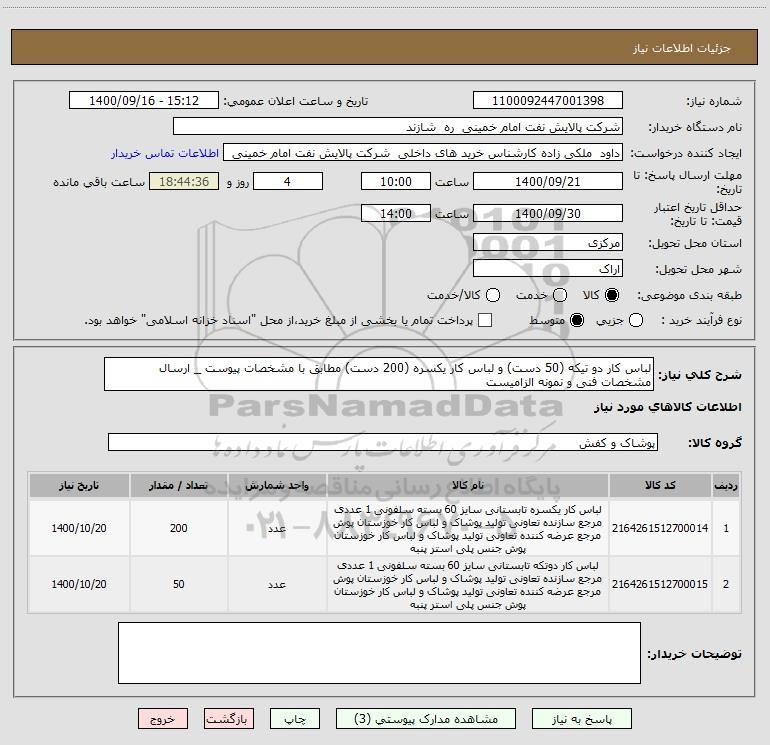Select the جزیی purchase type radio
Screen dimensions: 770x745
(636, 320)
